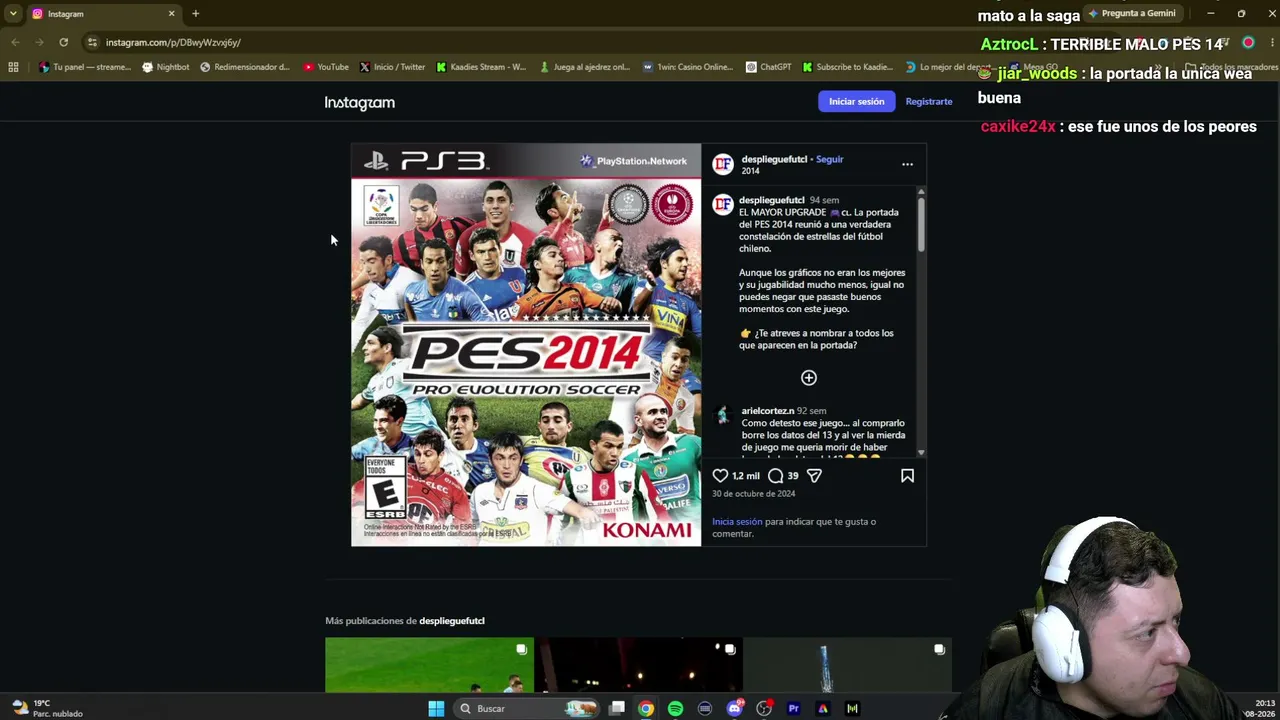Open the post's three-dot options menu
Image resolution: width=1280 pixels, height=720 pixels.
907,164
